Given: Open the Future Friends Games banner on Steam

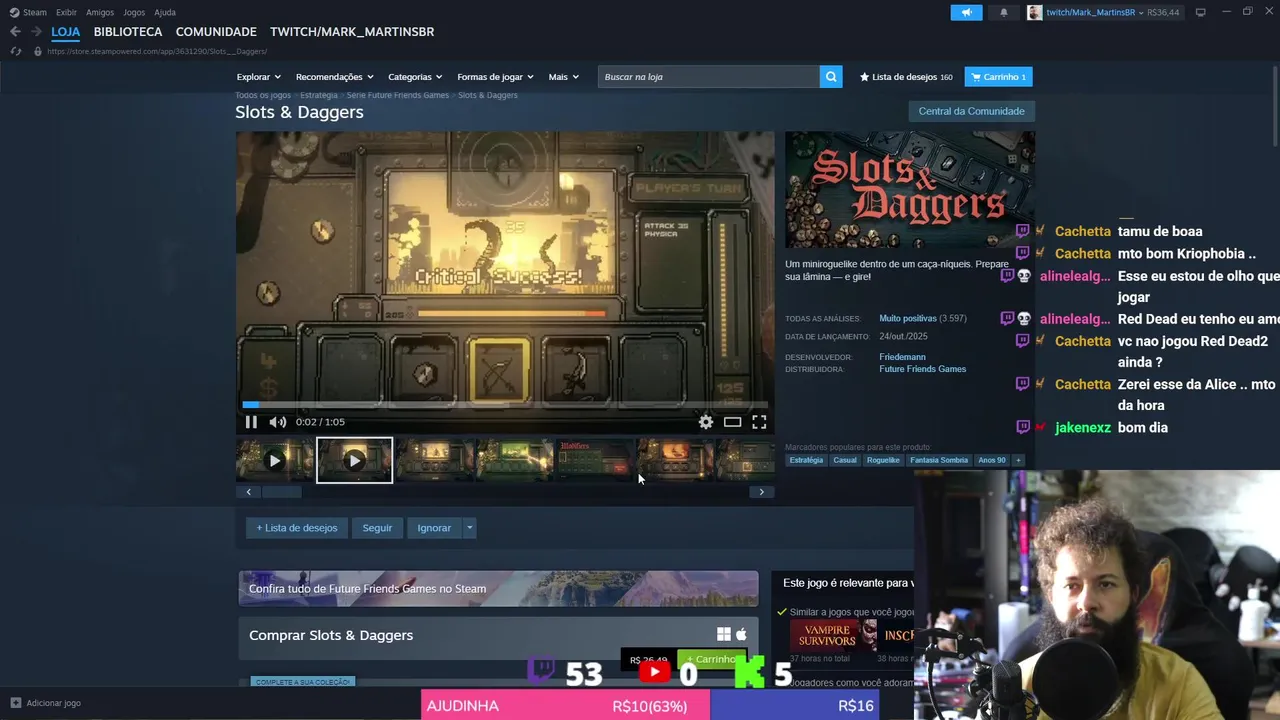Looking at the screenshot, I should click(x=498, y=588).
